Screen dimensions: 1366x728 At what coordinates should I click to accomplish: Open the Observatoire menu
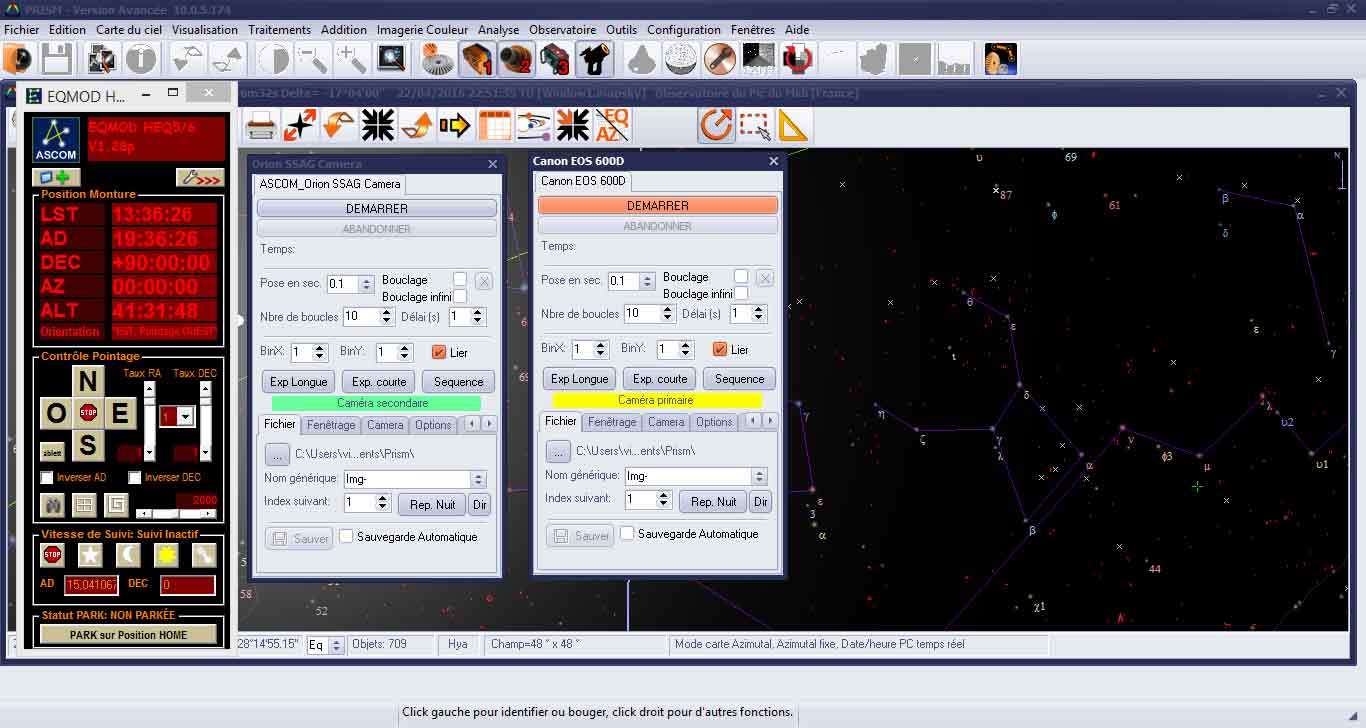coord(562,30)
